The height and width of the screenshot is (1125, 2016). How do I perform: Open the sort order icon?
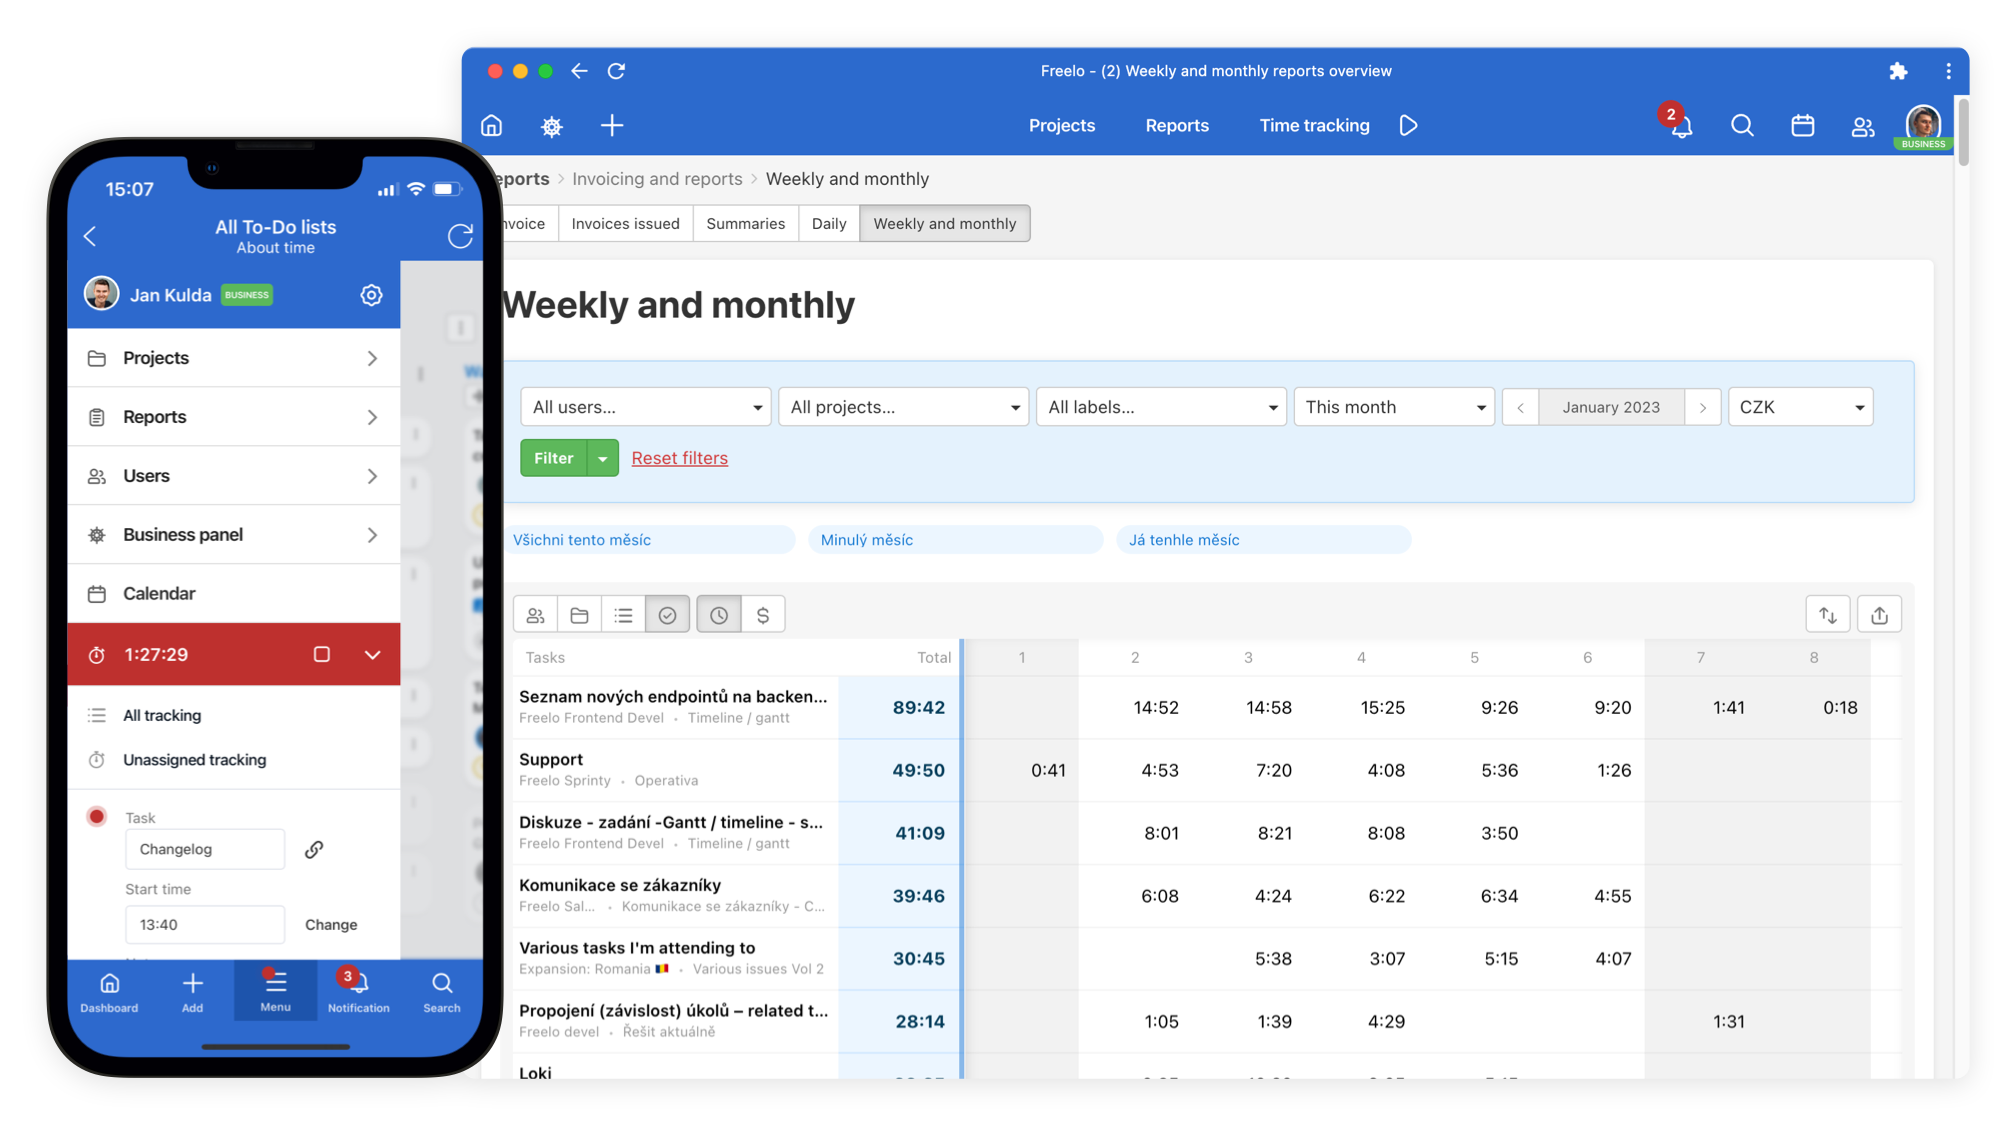pyautogui.click(x=1828, y=613)
